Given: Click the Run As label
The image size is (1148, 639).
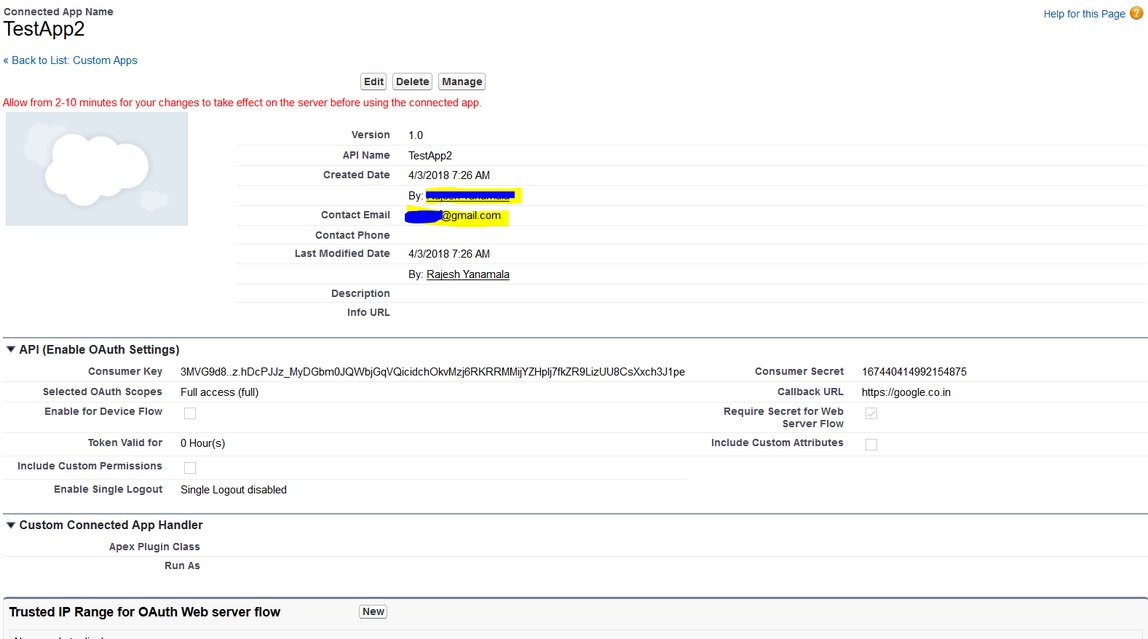Looking at the screenshot, I should [x=182, y=565].
